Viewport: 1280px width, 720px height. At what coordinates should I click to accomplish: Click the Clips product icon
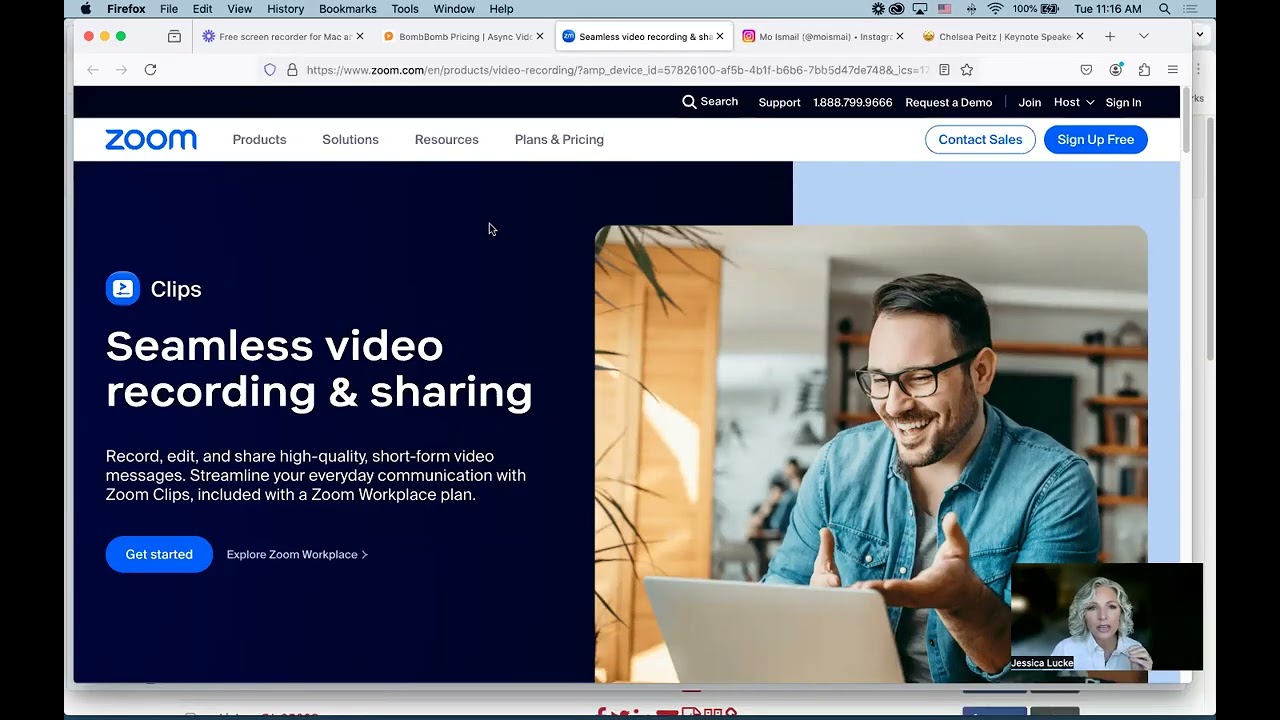point(123,289)
